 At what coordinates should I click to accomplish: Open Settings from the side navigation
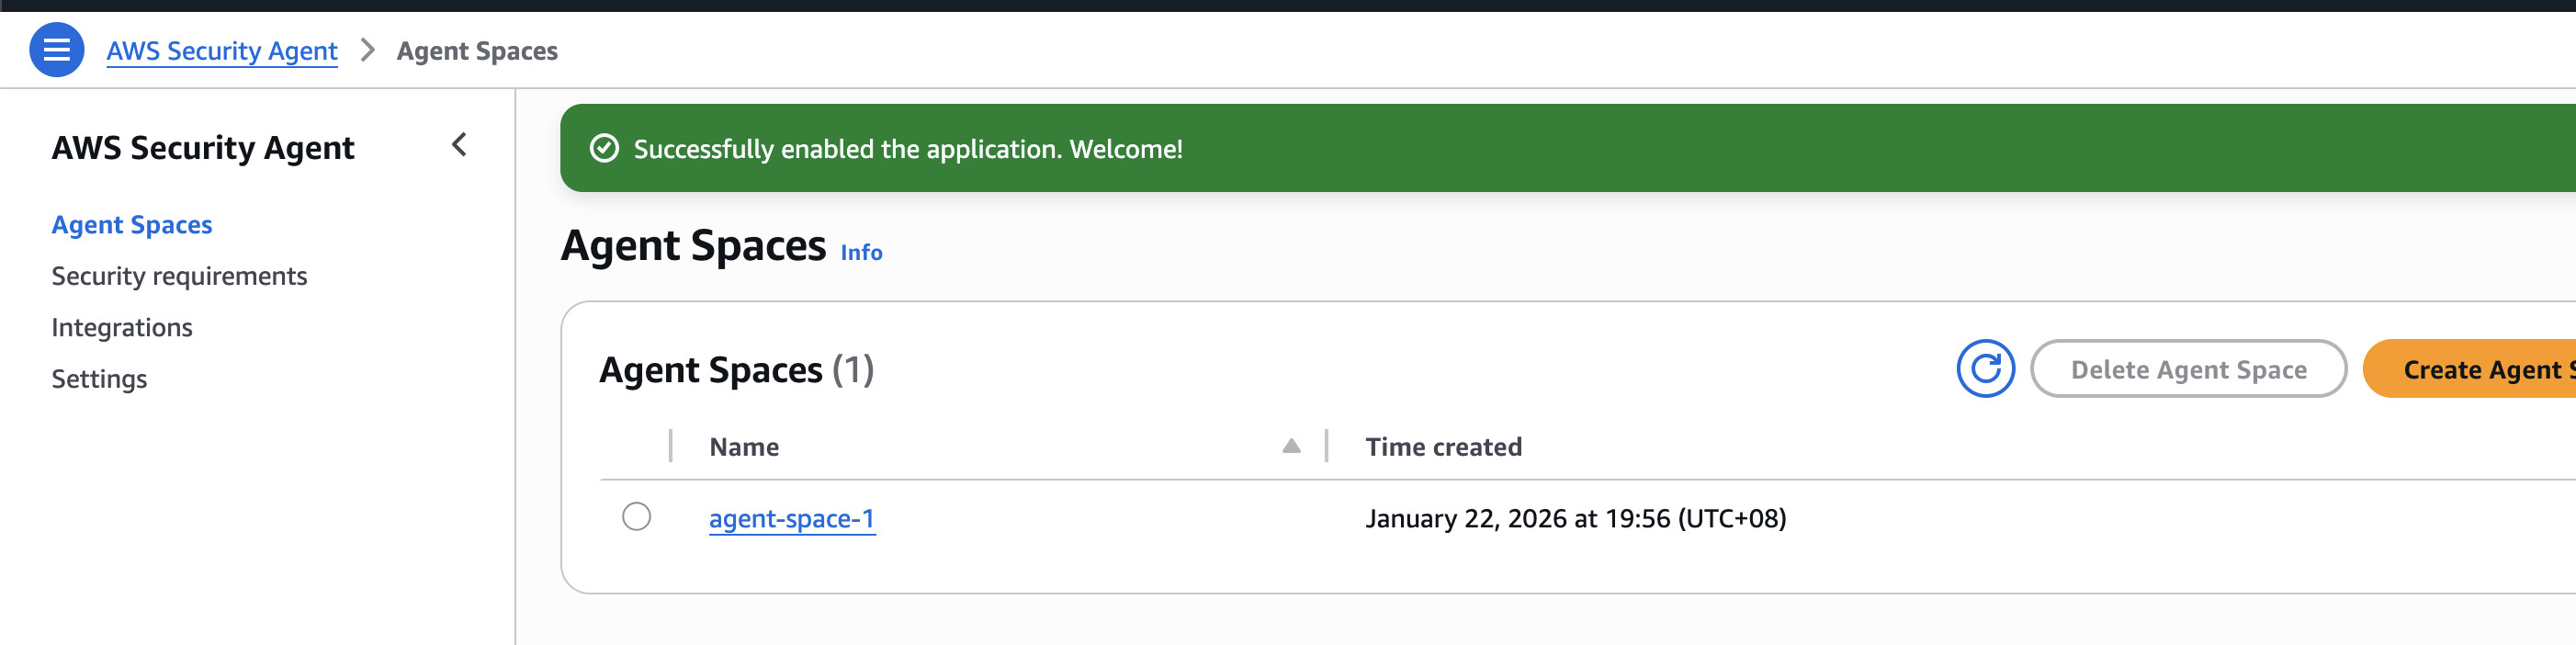(99, 379)
